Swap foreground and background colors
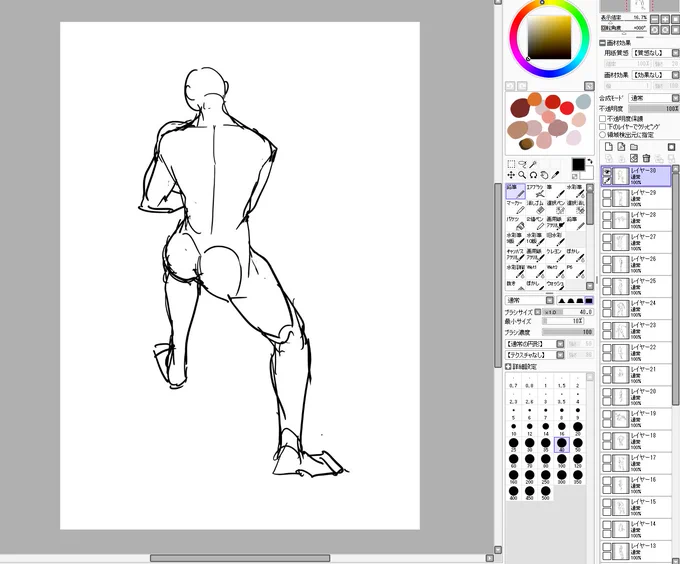The image size is (680, 564). [590, 162]
